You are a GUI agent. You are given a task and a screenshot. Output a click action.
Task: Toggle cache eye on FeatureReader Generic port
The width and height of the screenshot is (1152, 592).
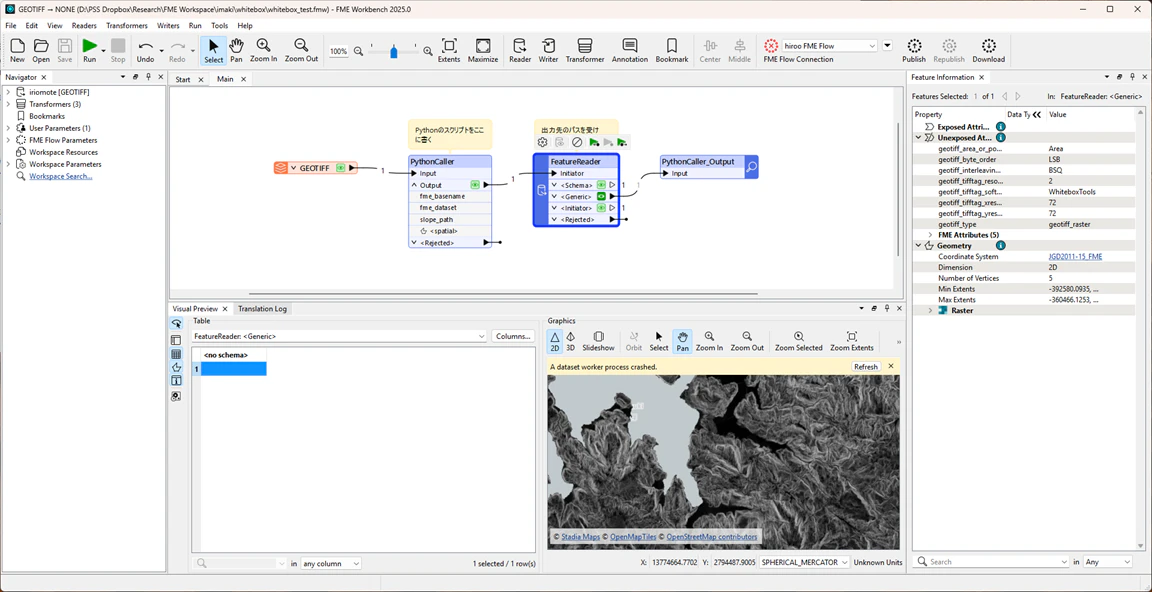(601, 196)
